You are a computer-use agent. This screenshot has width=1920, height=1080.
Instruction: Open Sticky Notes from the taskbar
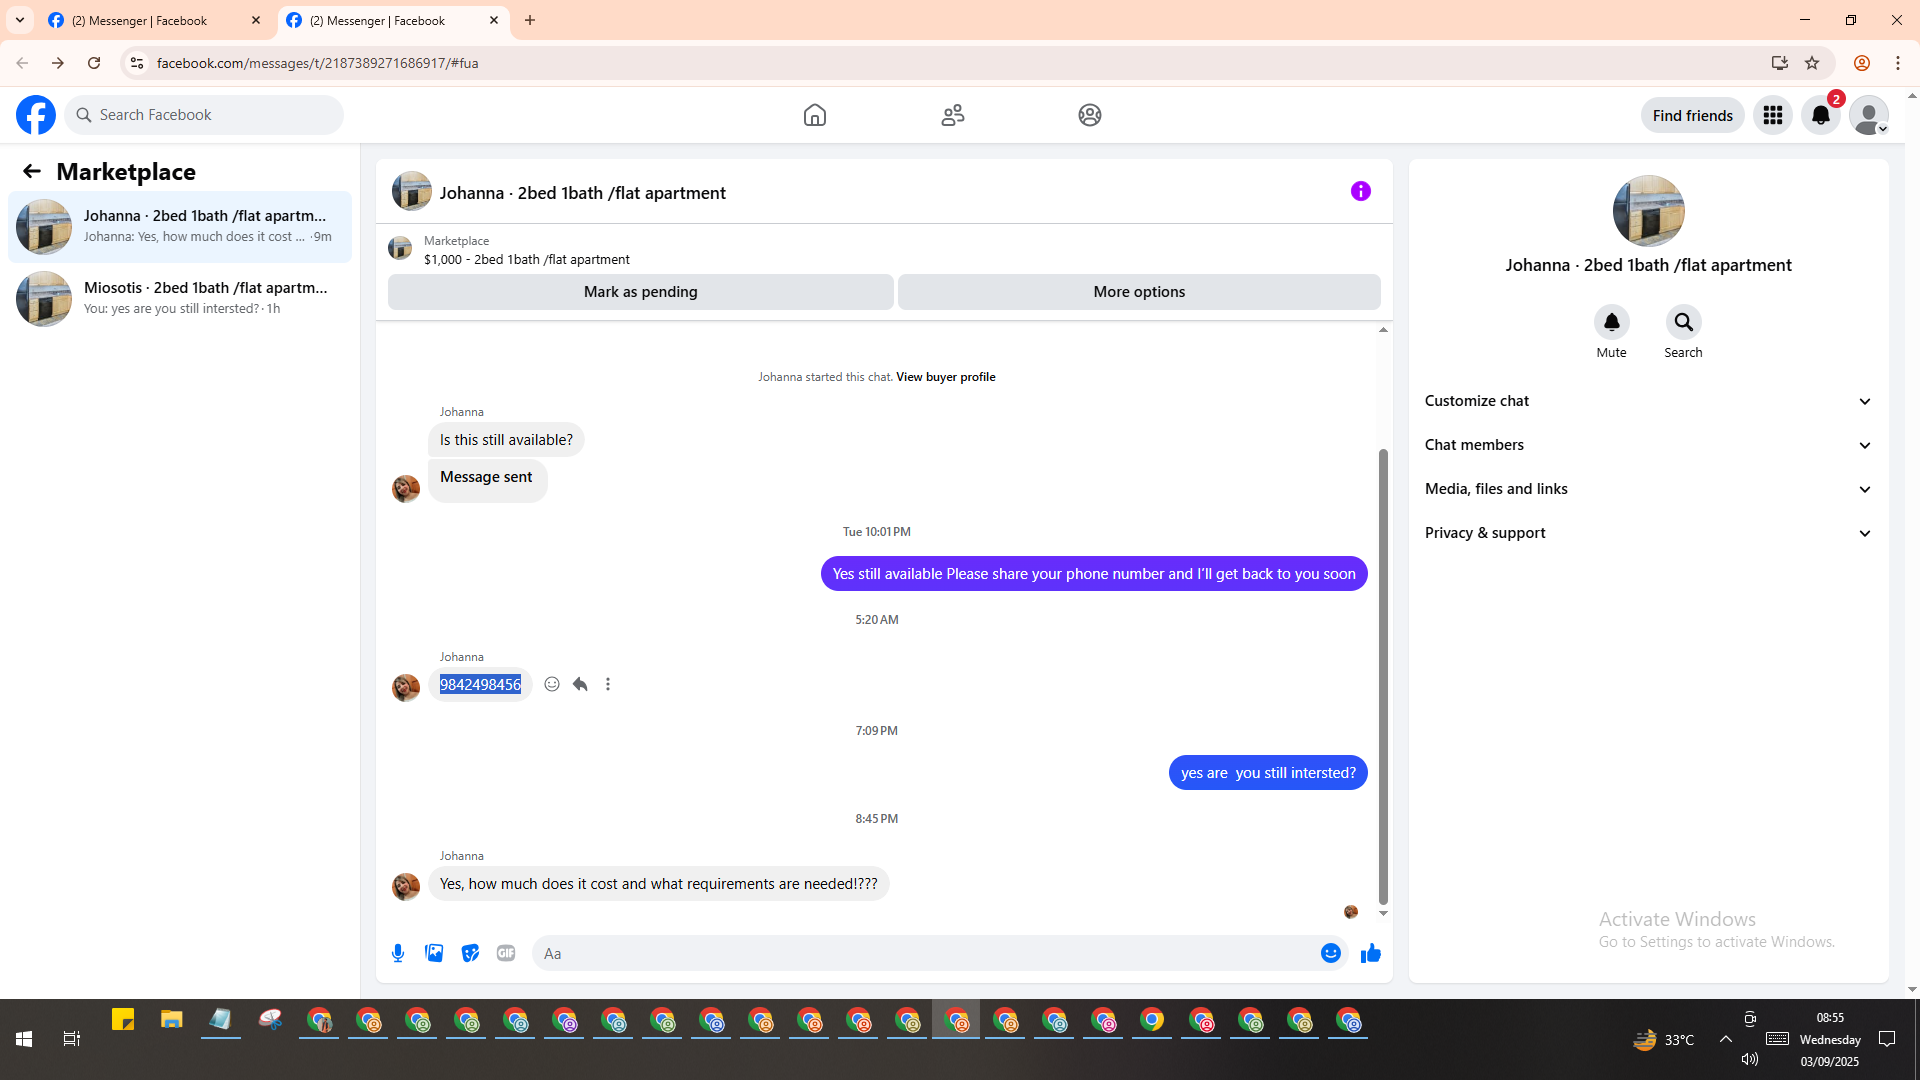pyautogui.click(x=123, y=1020)
